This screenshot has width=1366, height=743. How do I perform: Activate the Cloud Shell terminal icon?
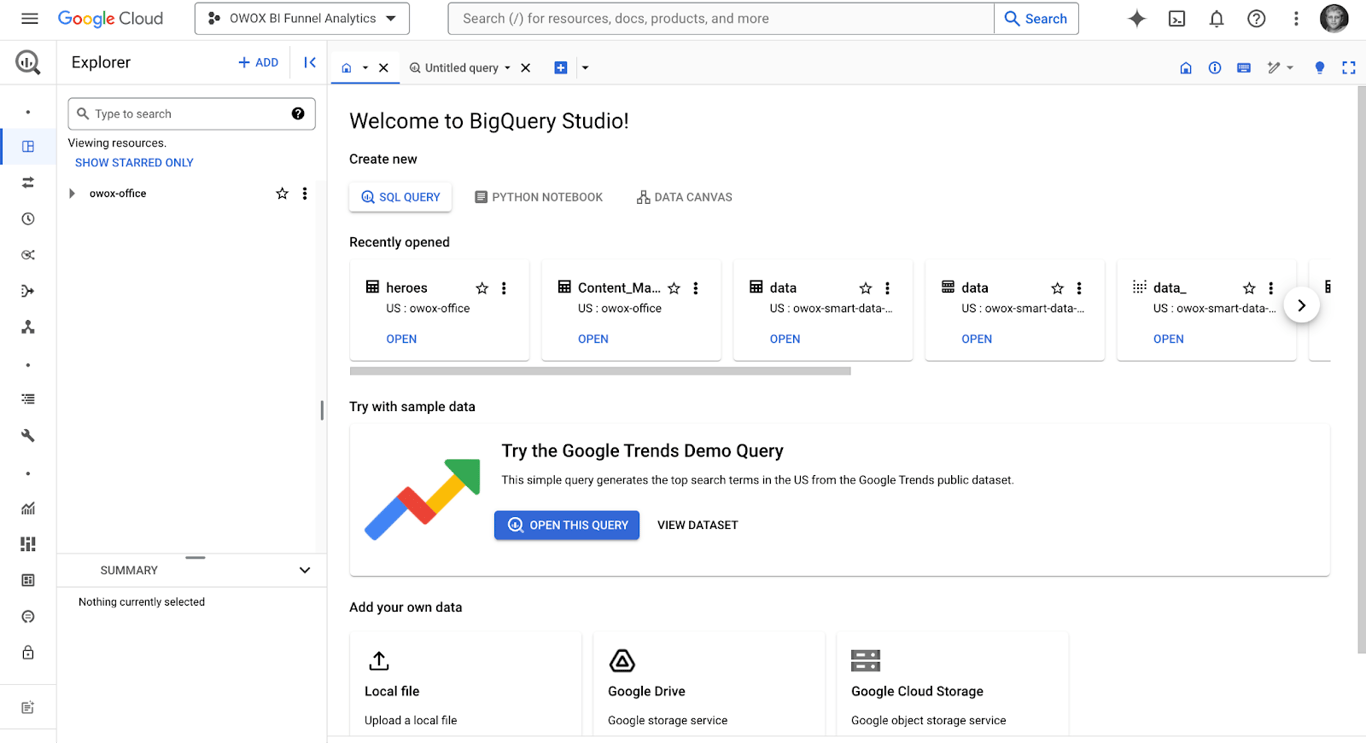[1177, 19]
